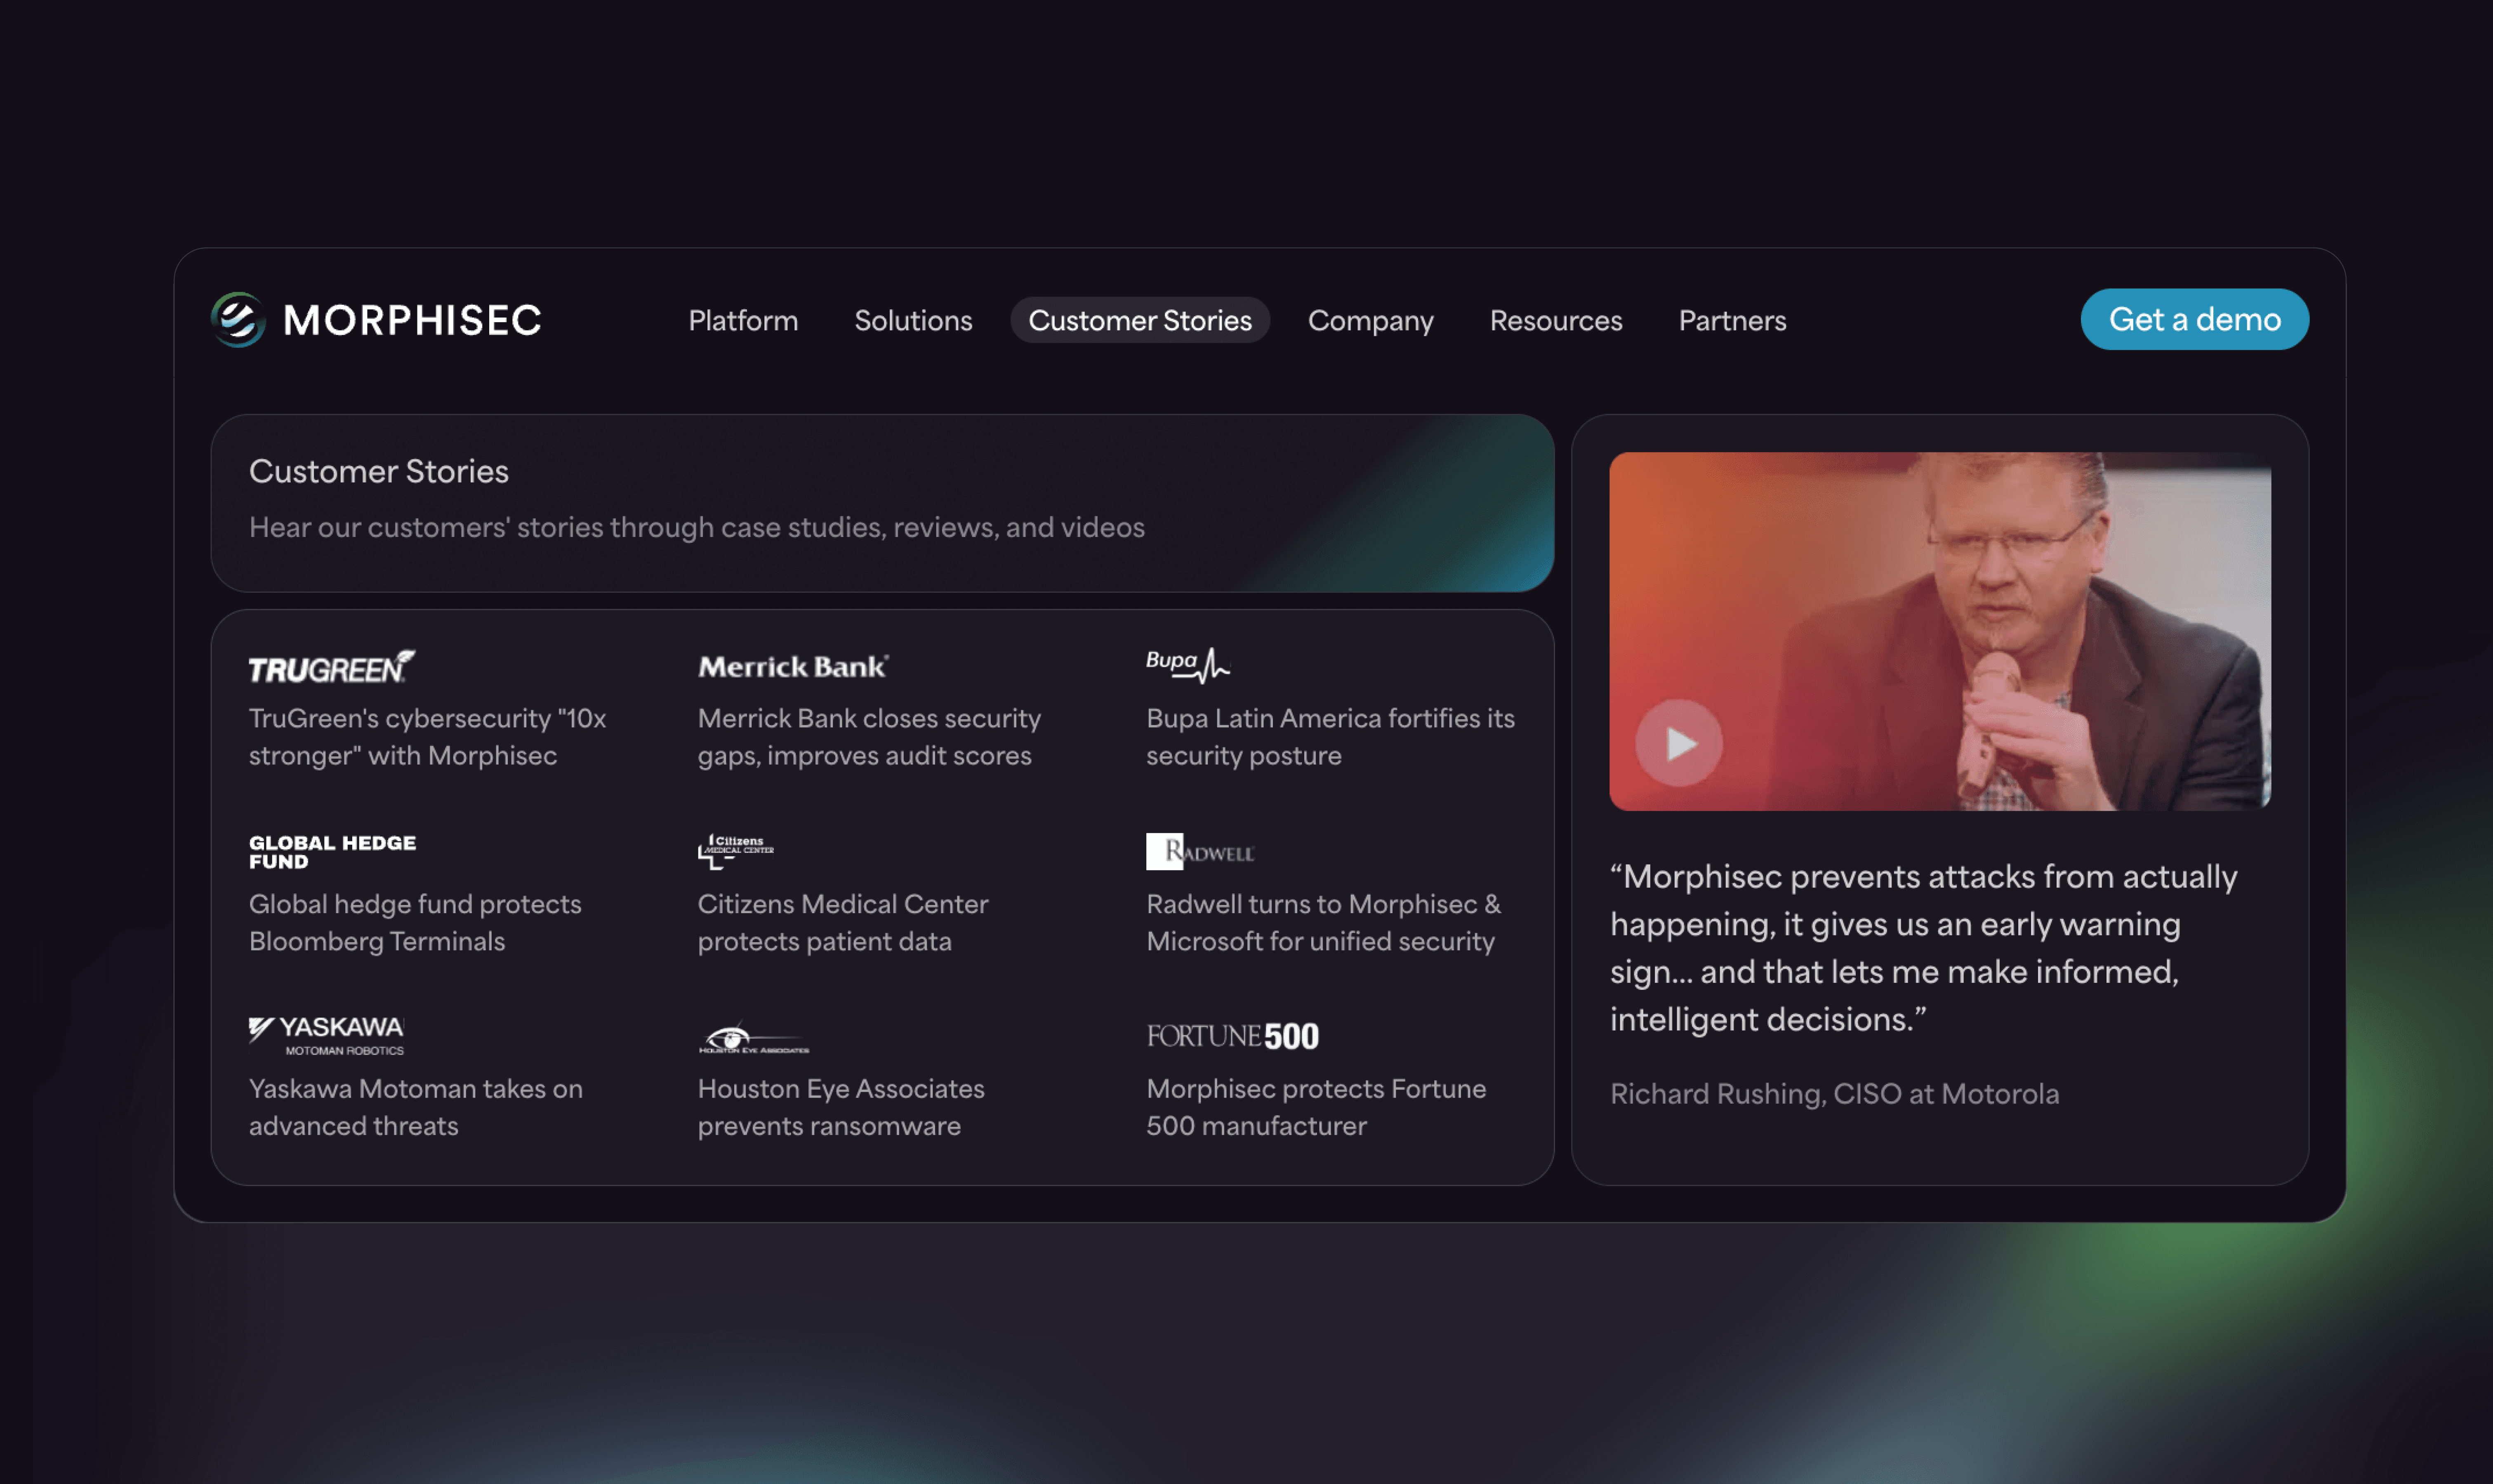Click 'Hear our customers' stories' subtitle text

(697, 527)
